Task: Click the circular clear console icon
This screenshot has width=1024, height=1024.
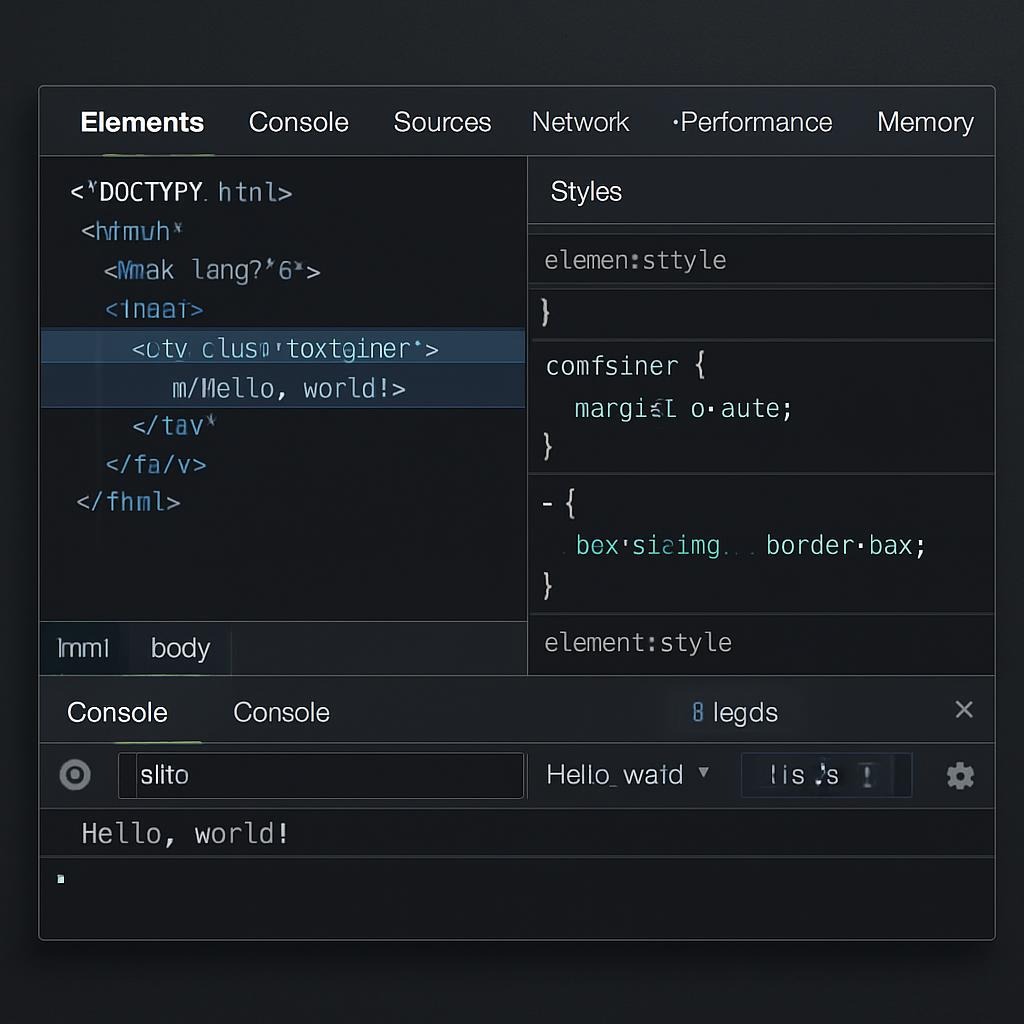Action: coord(75,775)
